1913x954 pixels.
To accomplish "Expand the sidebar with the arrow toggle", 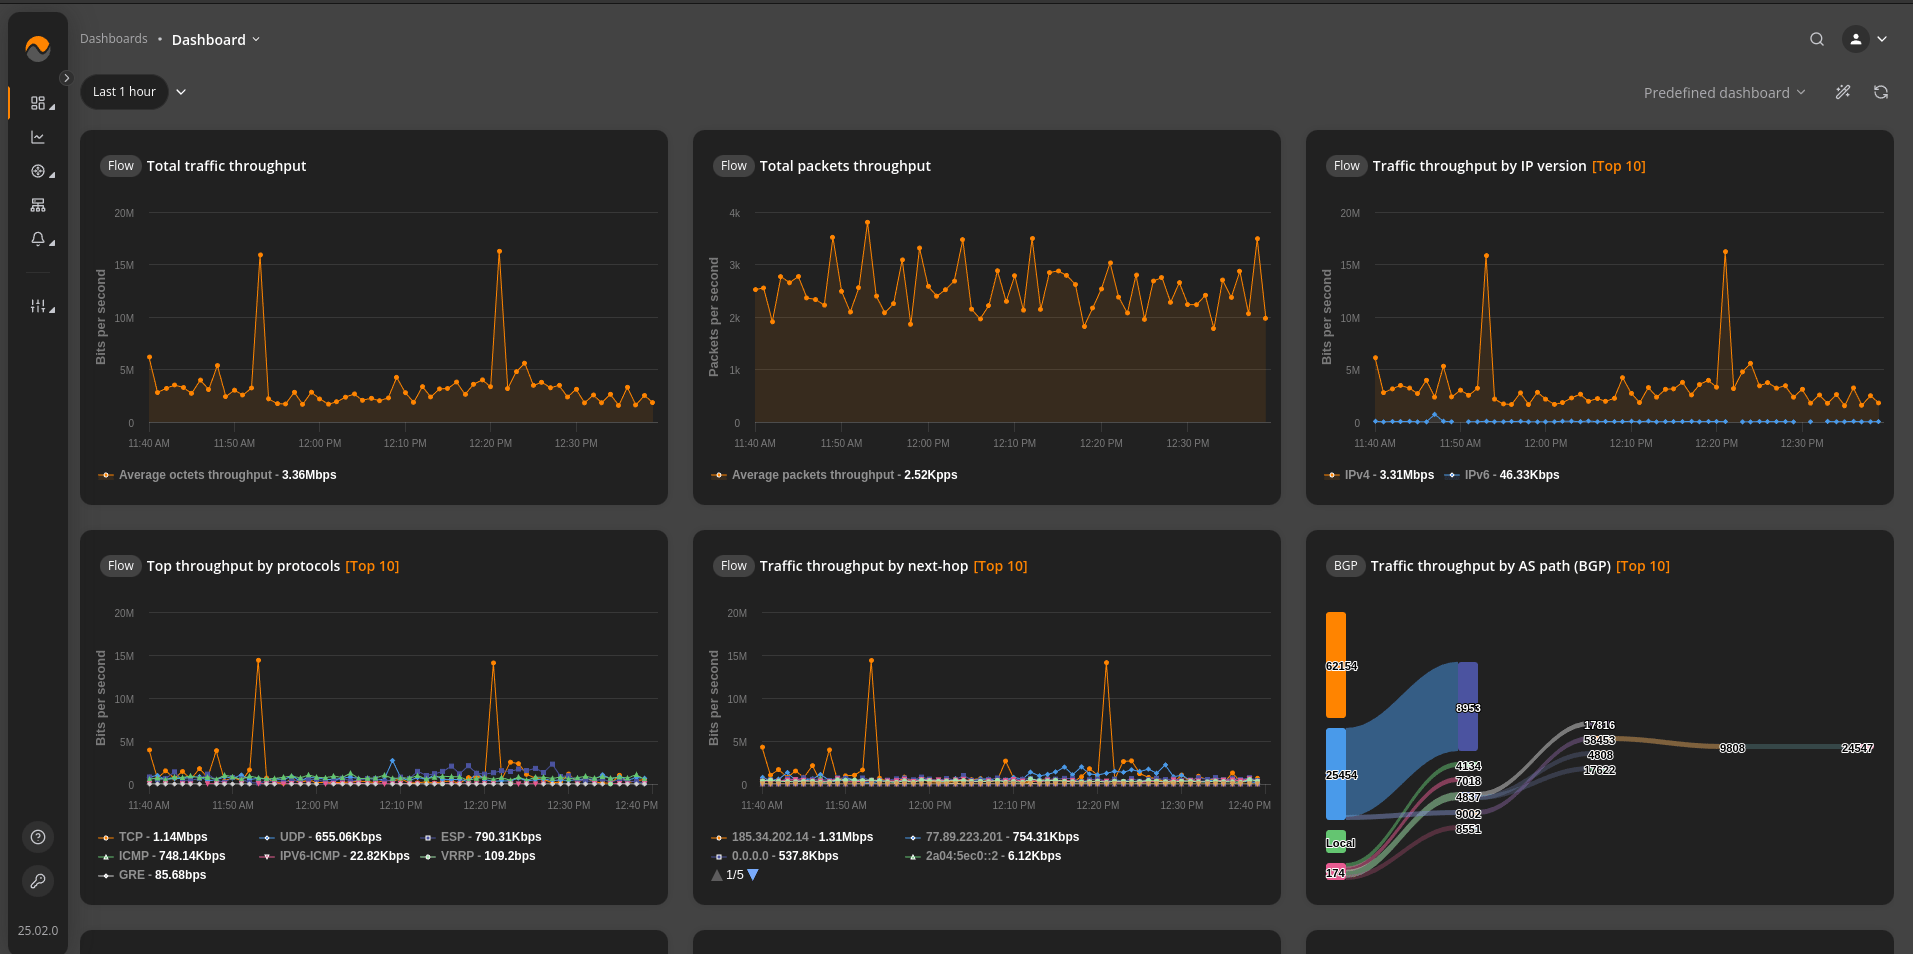I will pyautogui.click(x=66, y=78).
